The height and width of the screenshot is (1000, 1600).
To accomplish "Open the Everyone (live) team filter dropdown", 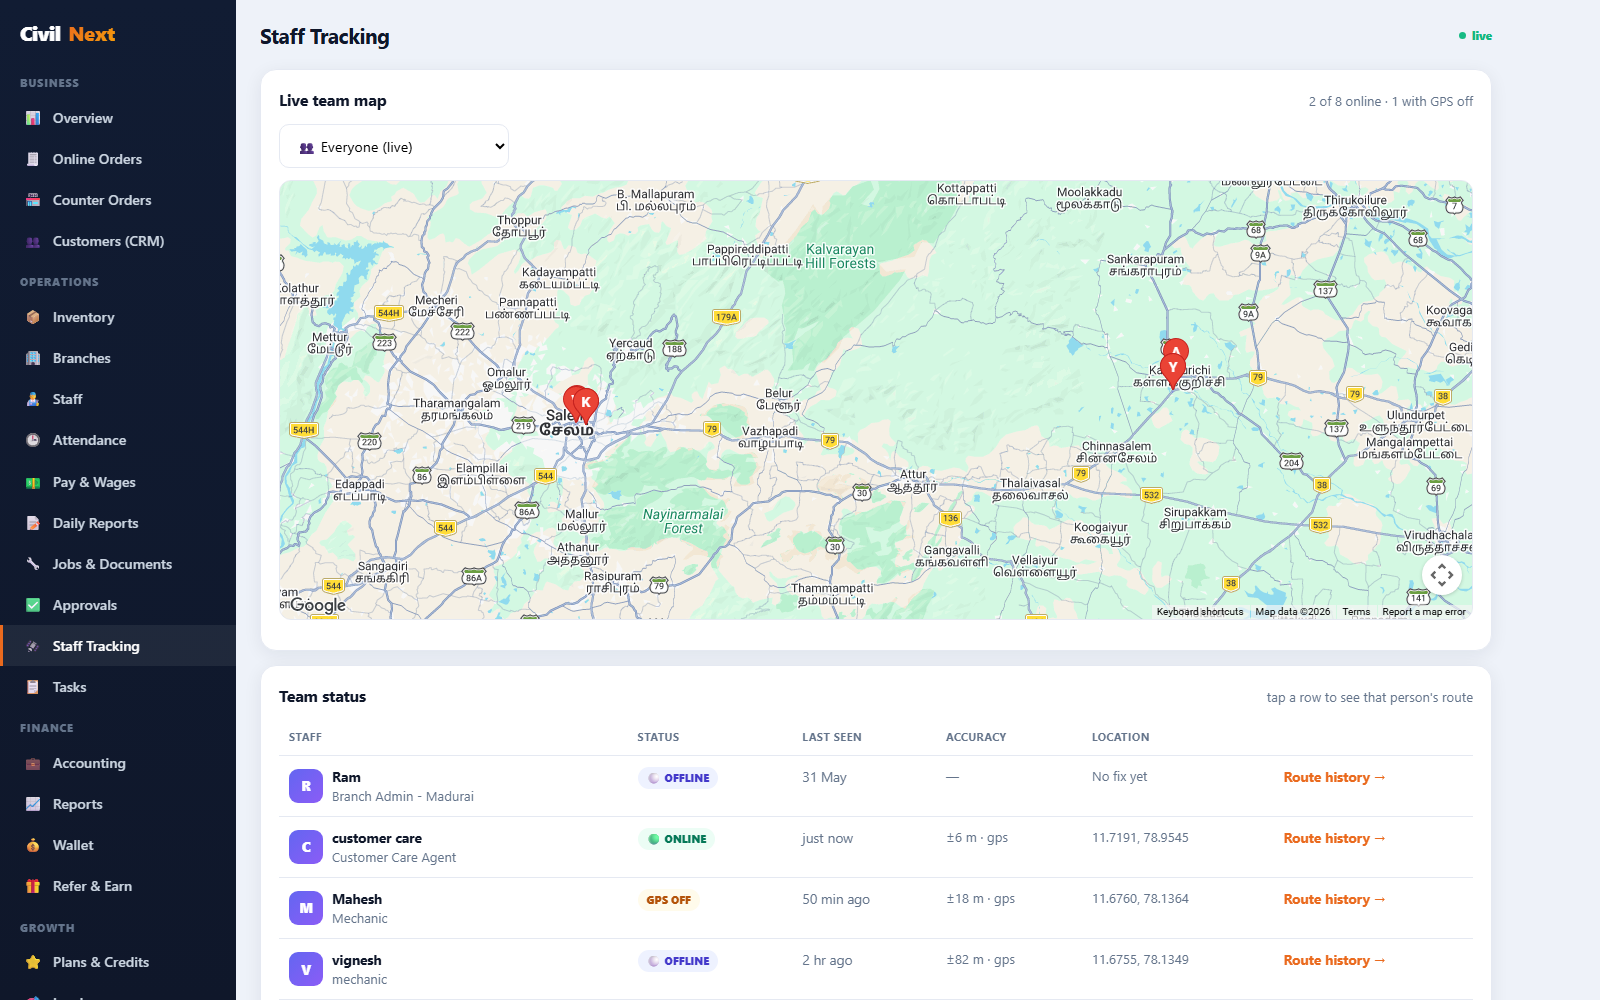I will click(394, 147).
